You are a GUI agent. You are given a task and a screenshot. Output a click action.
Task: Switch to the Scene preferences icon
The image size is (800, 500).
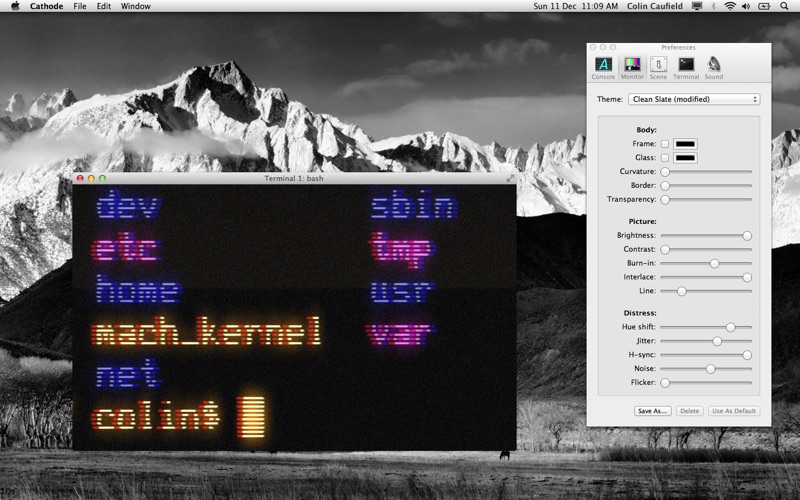pos(658,67)
